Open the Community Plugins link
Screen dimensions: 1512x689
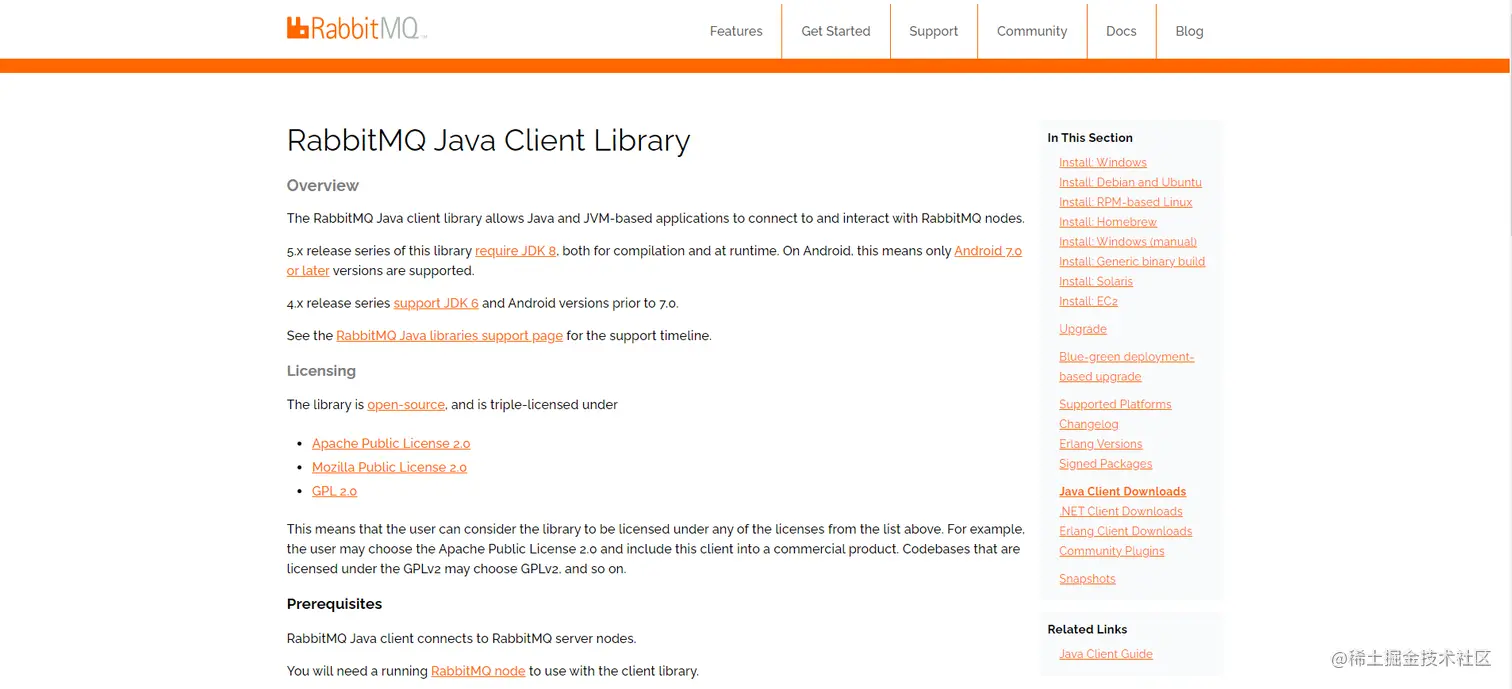1111,551
